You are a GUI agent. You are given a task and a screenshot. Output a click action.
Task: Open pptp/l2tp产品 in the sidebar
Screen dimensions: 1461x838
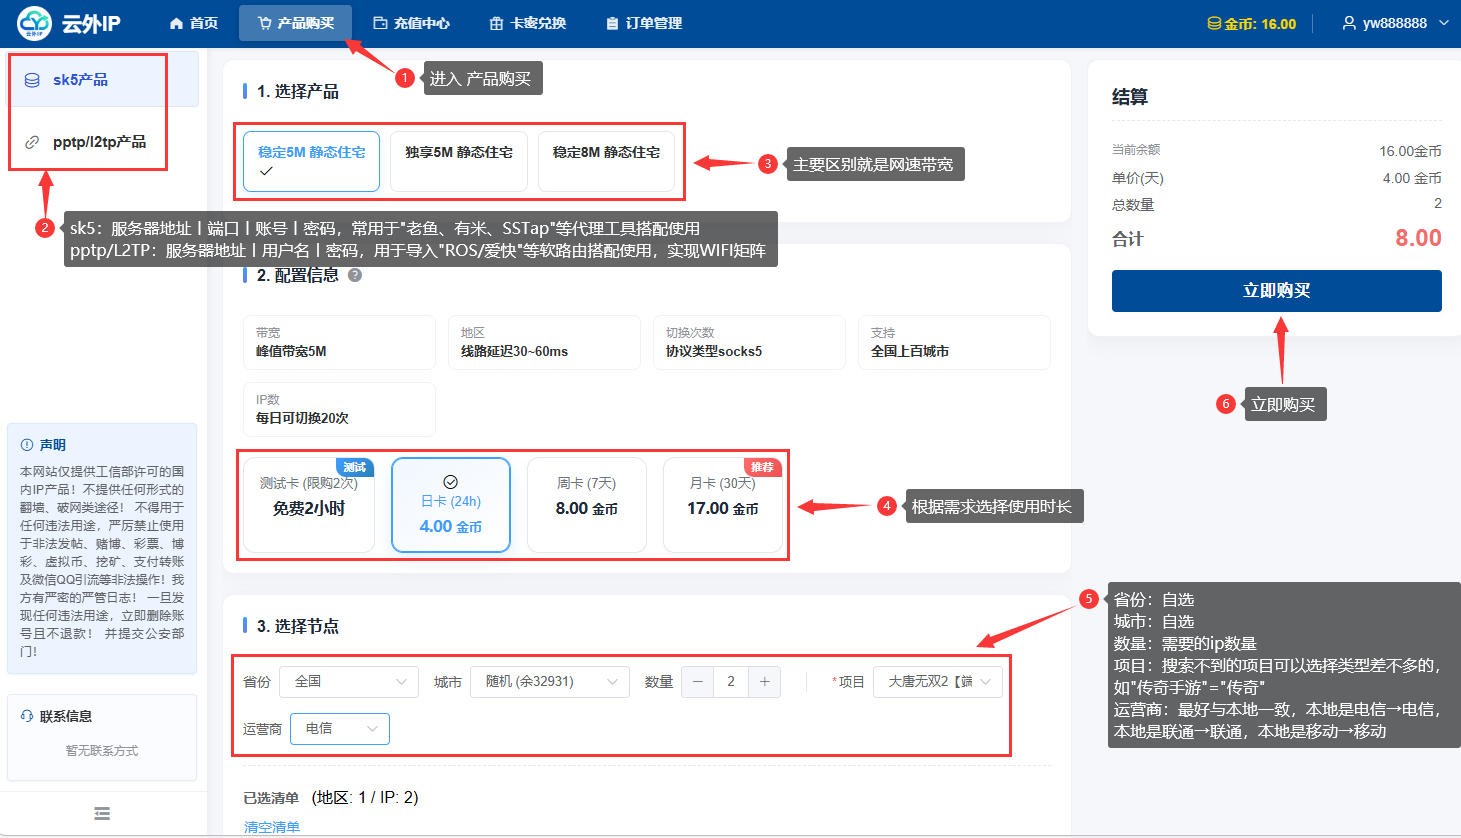pos(99,142)
